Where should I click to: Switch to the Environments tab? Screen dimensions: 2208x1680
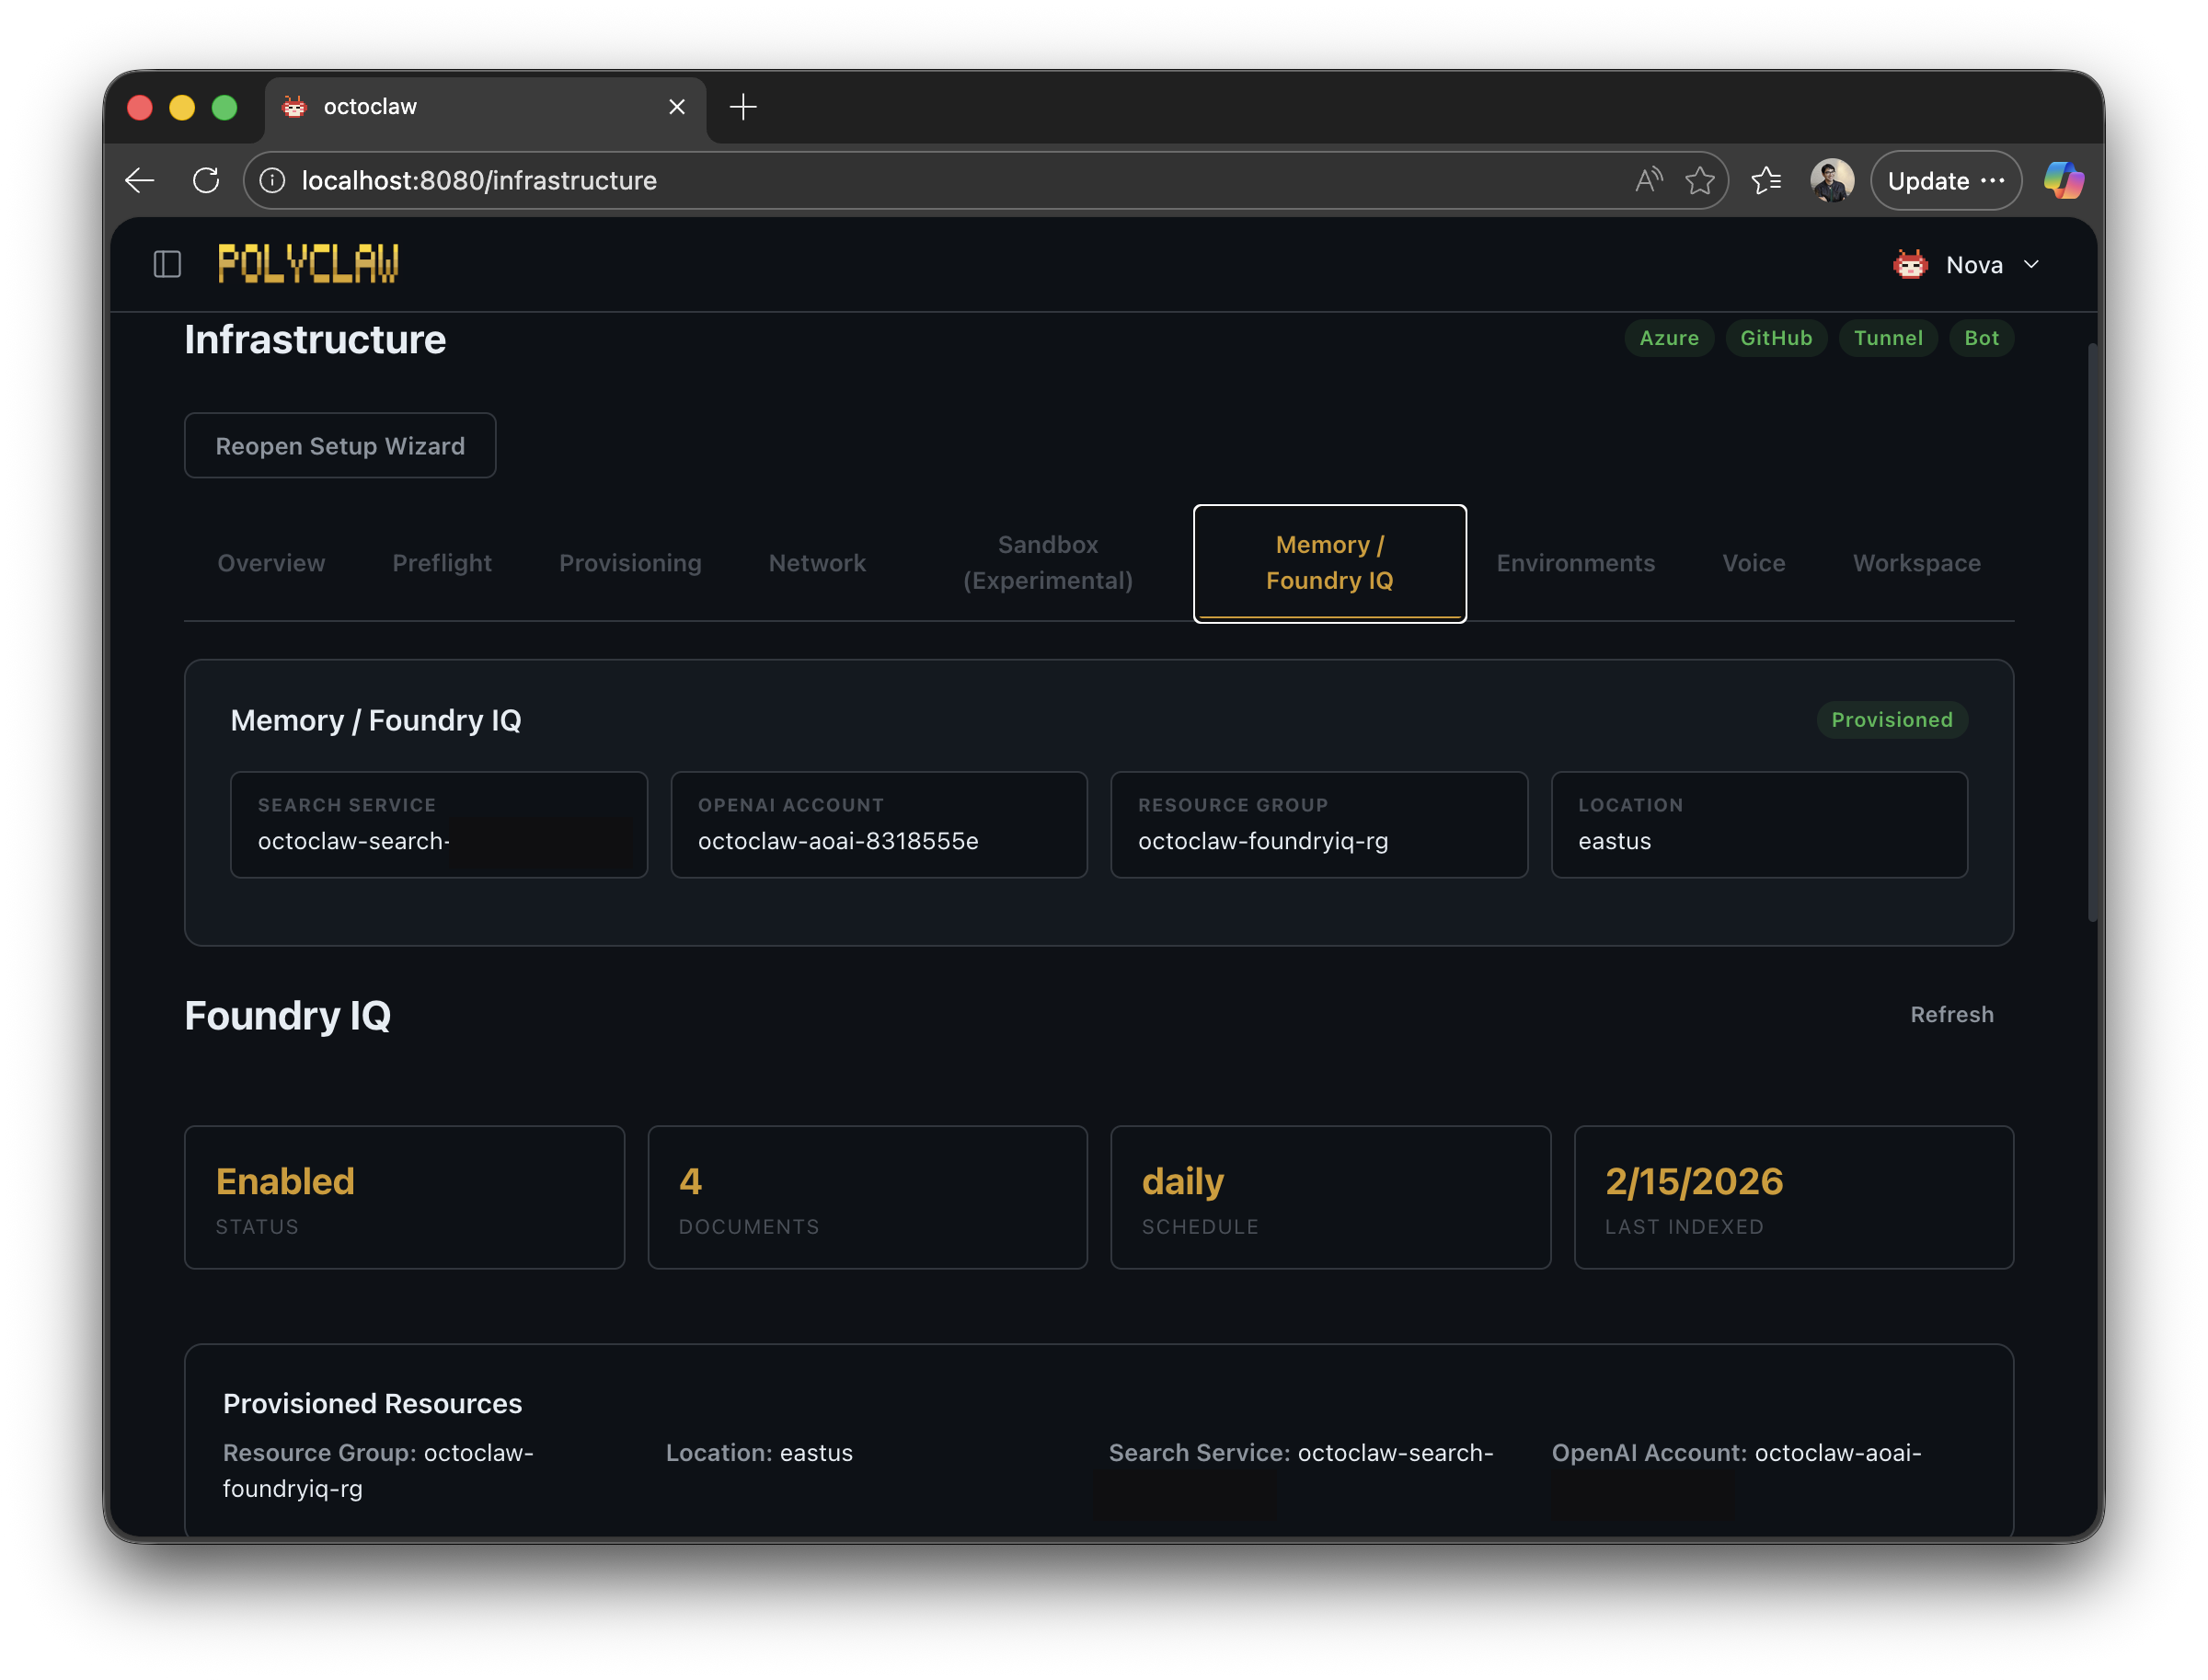(x=1575, y=563)
